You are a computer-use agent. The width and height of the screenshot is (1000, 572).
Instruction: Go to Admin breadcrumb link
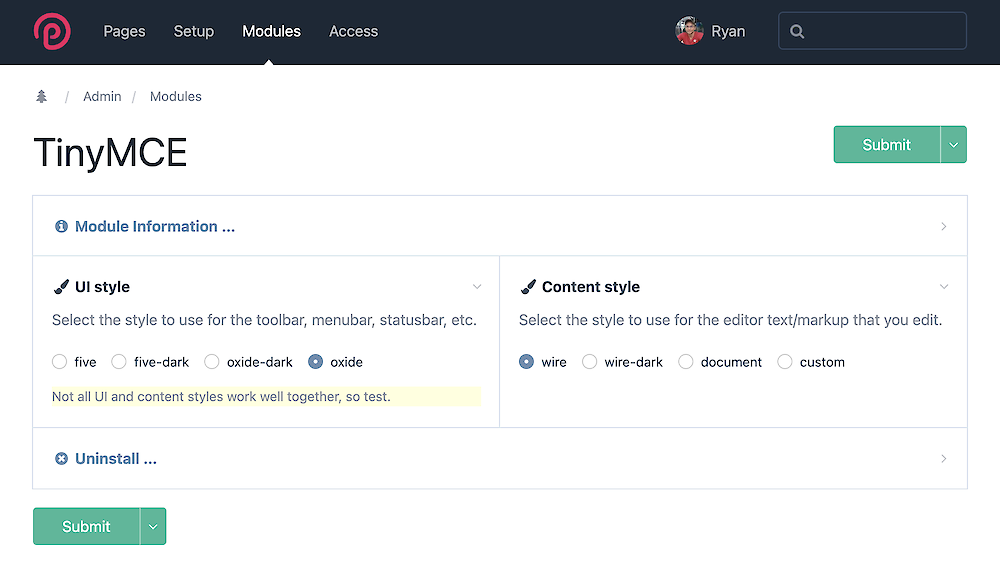click(x=102, y=96)
